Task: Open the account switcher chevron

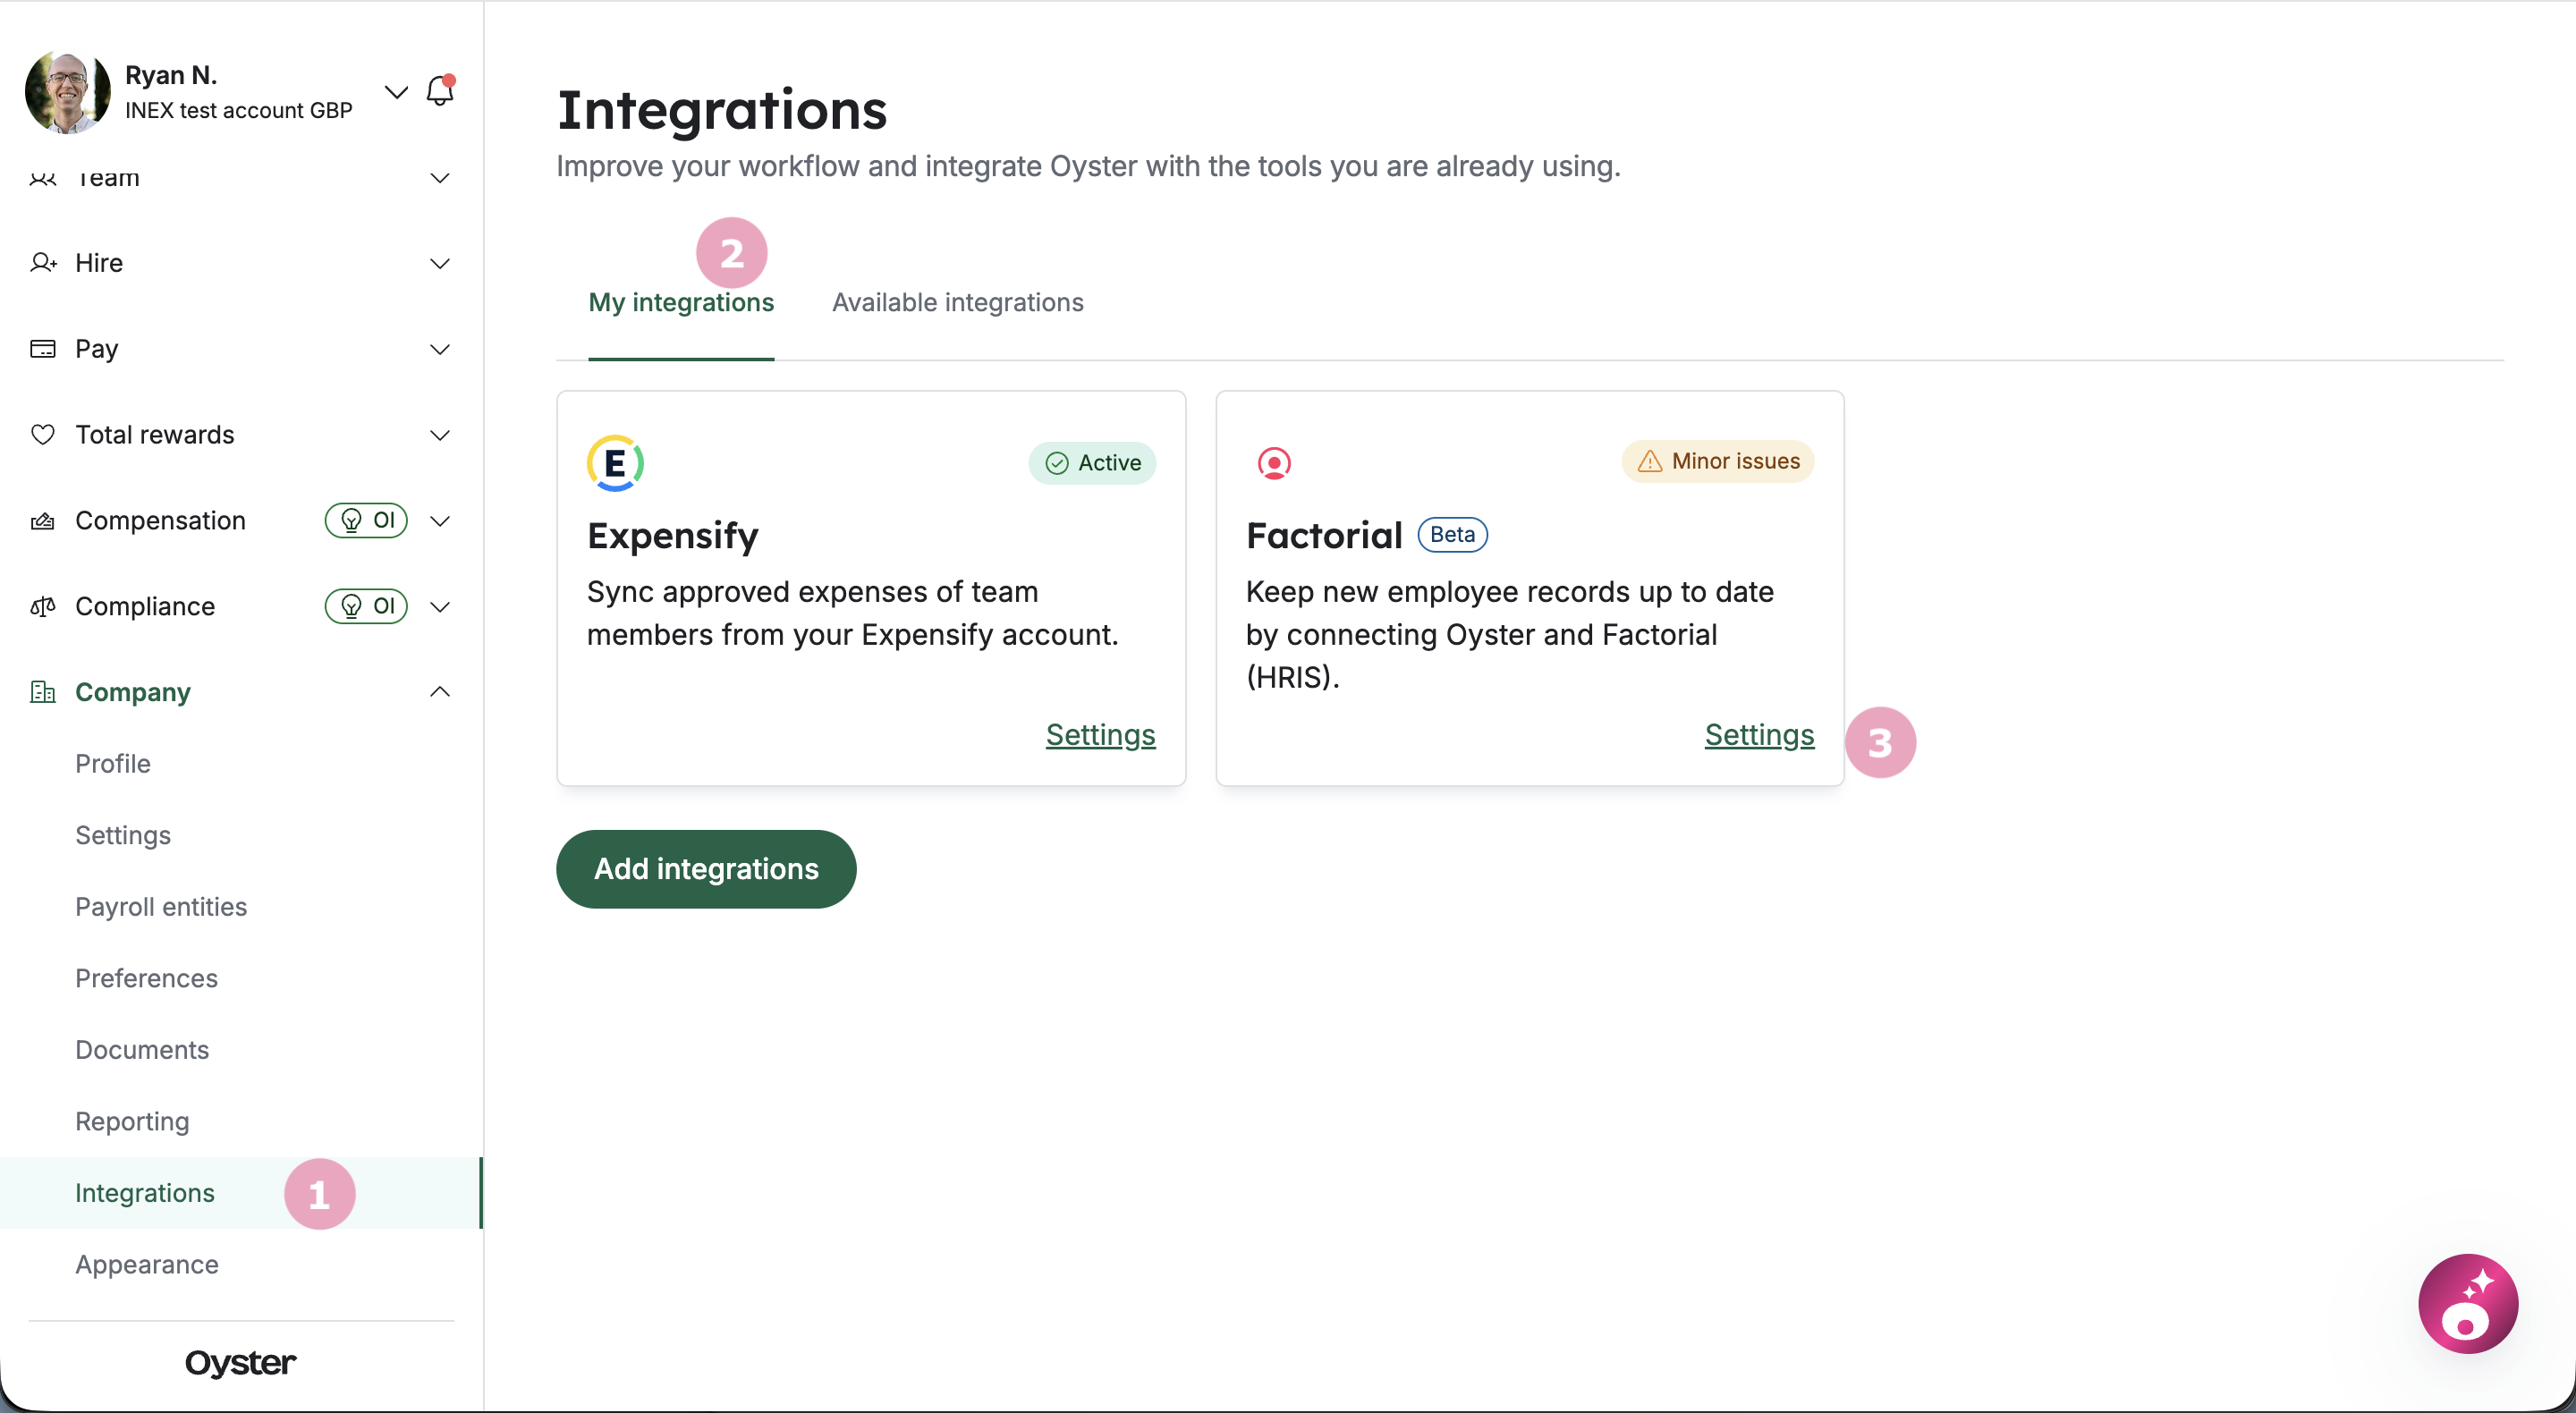Action: click(396, 92)
